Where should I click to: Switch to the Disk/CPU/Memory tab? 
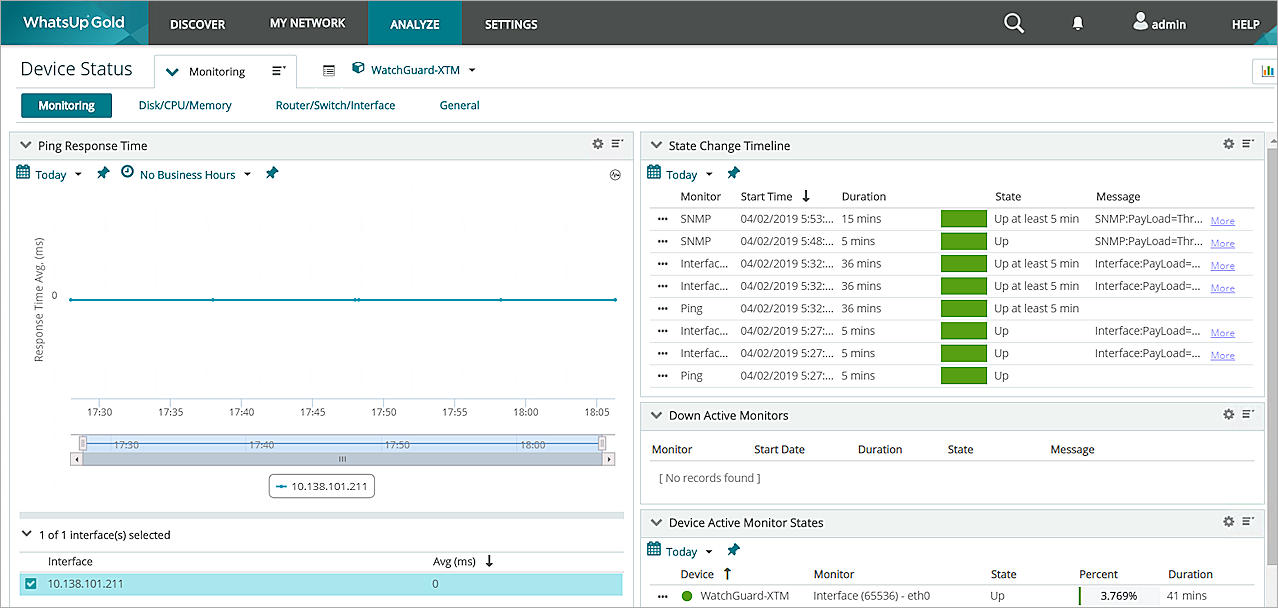pos(185,105)
